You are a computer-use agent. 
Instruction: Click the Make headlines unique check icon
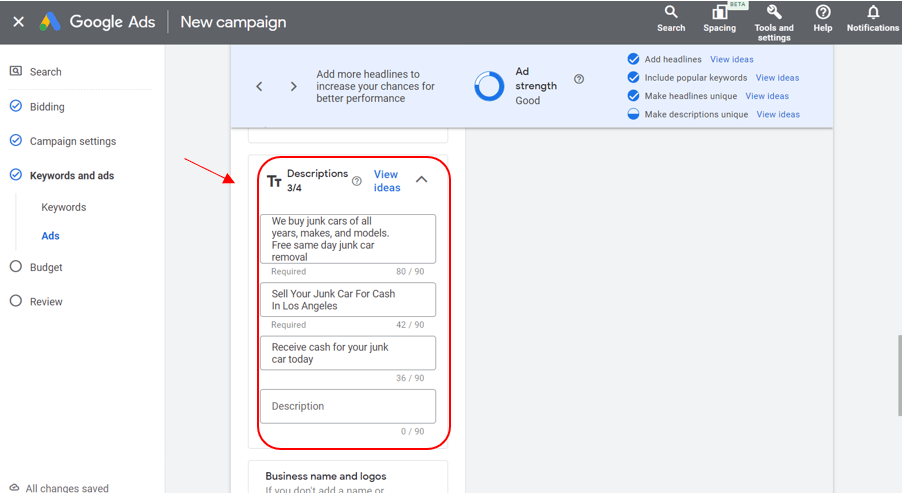point(633,96)
